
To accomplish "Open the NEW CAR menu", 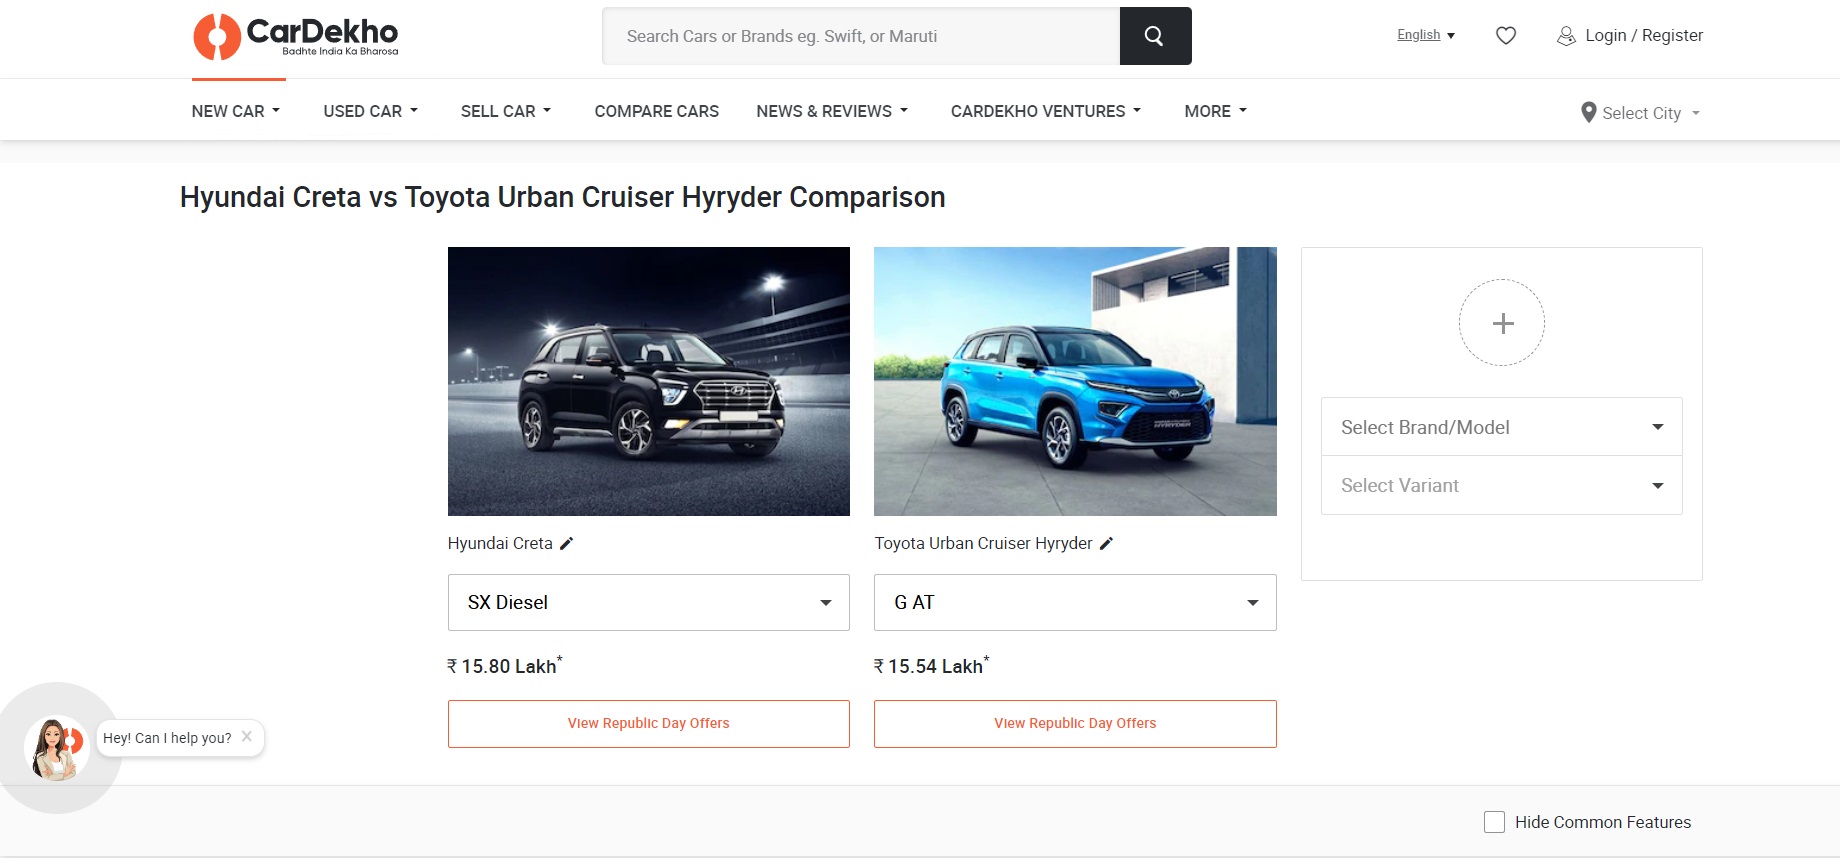I will click(236, 111).
